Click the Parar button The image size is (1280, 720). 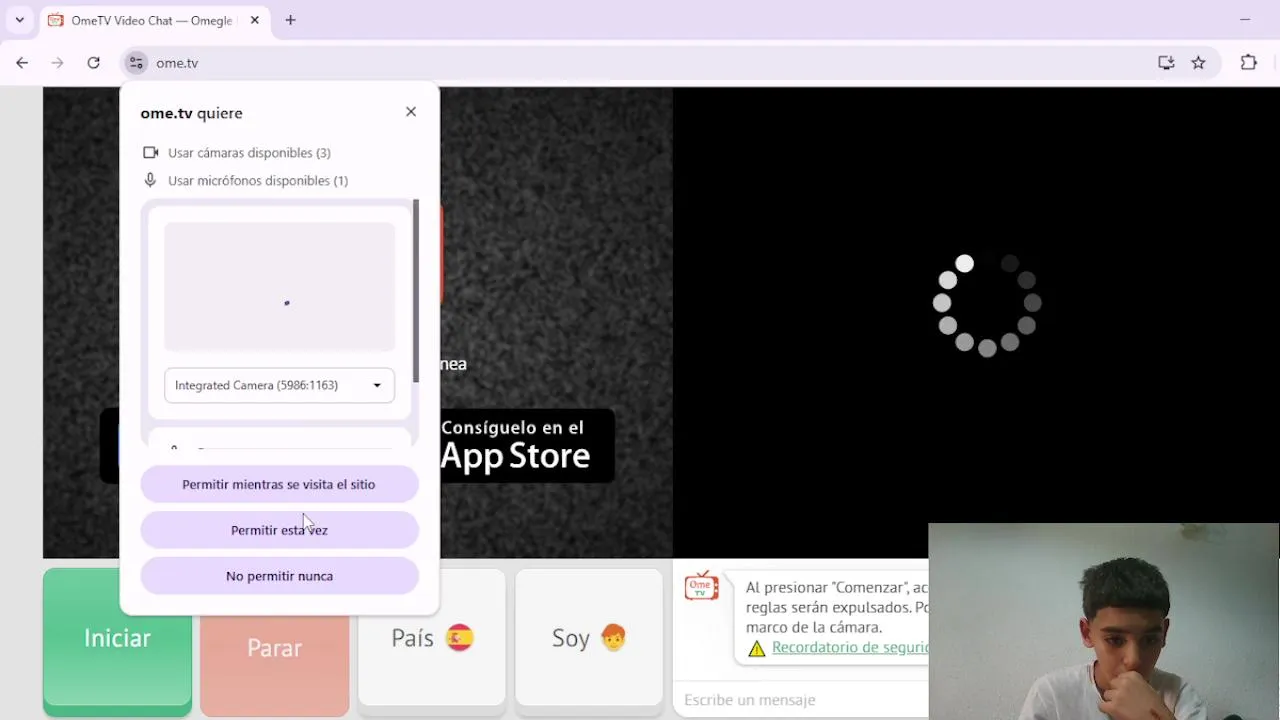(274, 648)
